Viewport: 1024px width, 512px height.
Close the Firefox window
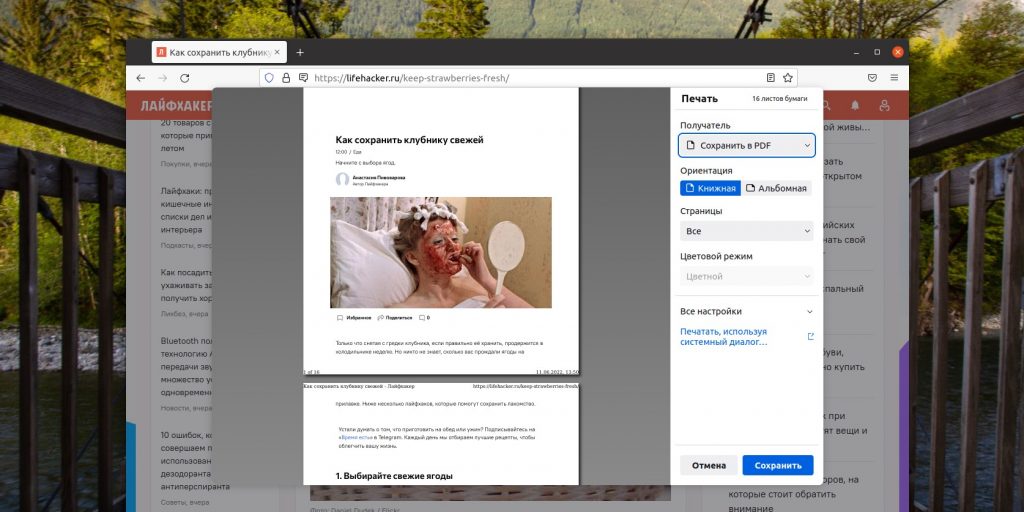[898, 52]
